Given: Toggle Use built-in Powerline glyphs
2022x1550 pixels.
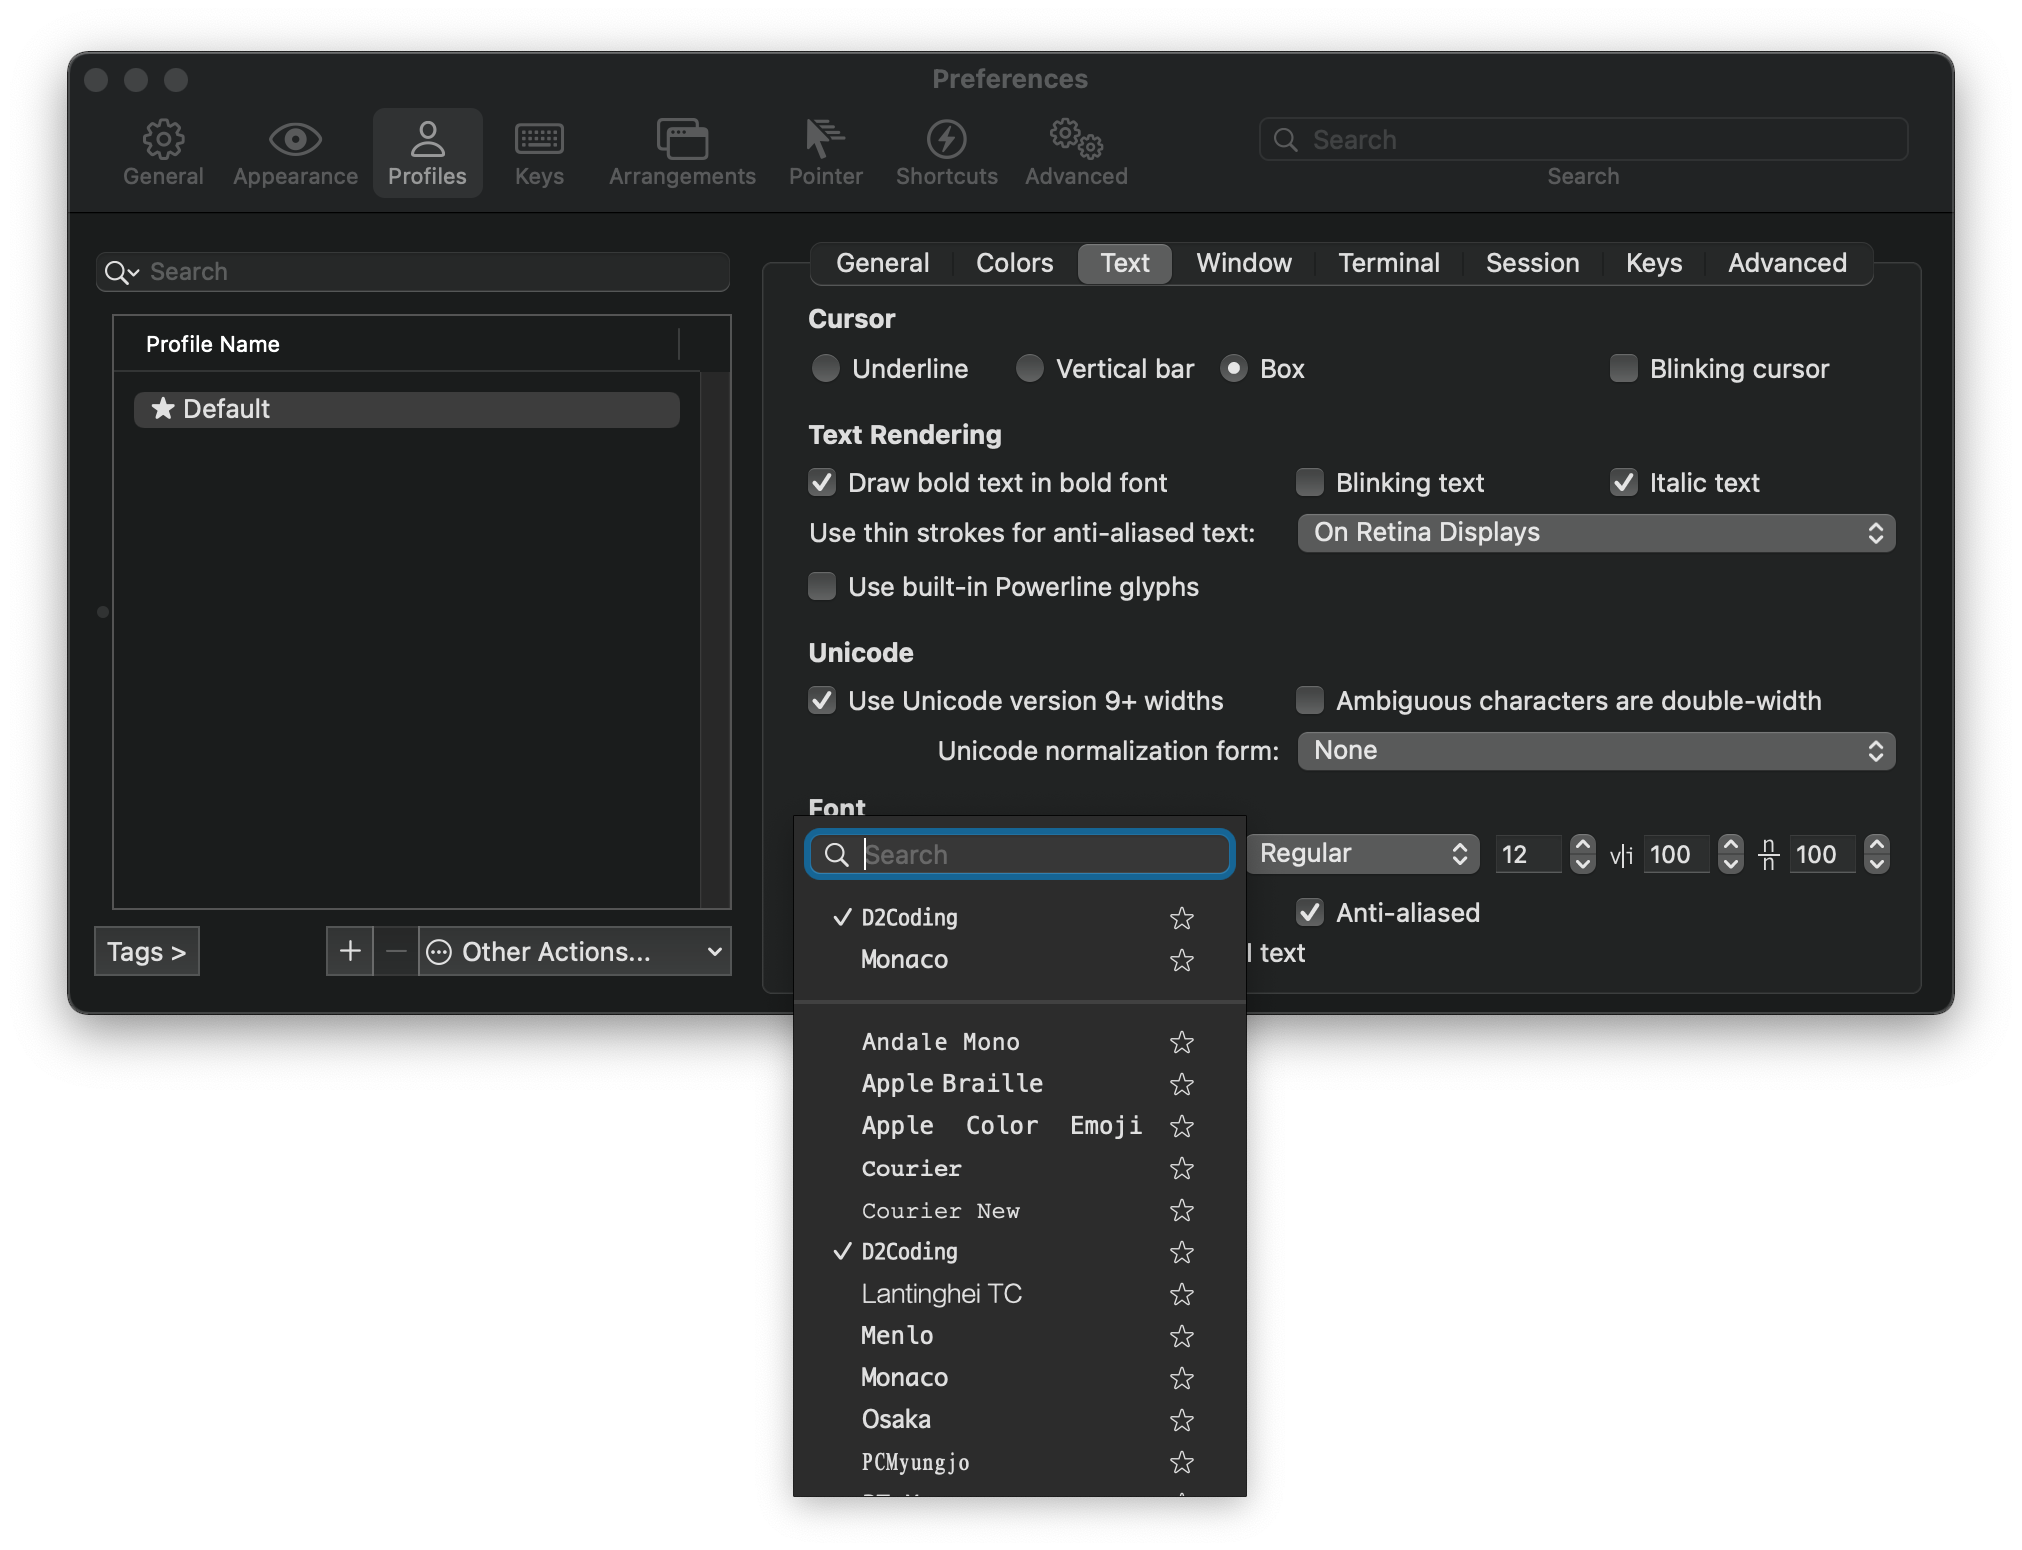Looking at the screenshot, I should pos(822,587).
